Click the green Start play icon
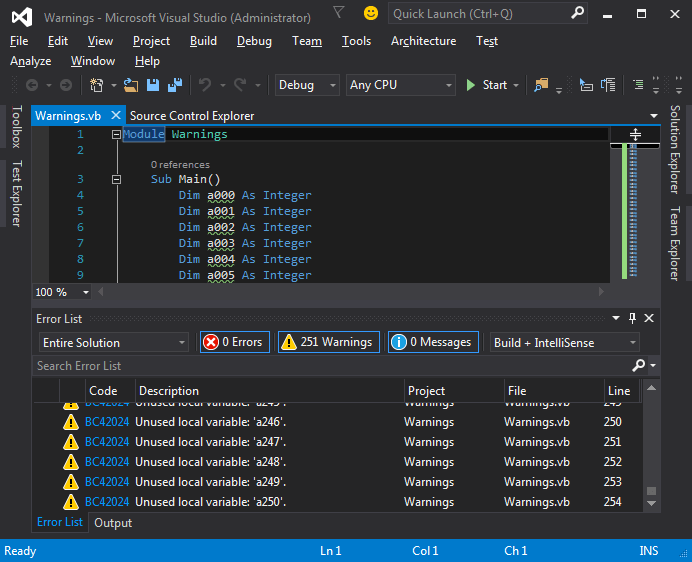 [x=470, y=85]
